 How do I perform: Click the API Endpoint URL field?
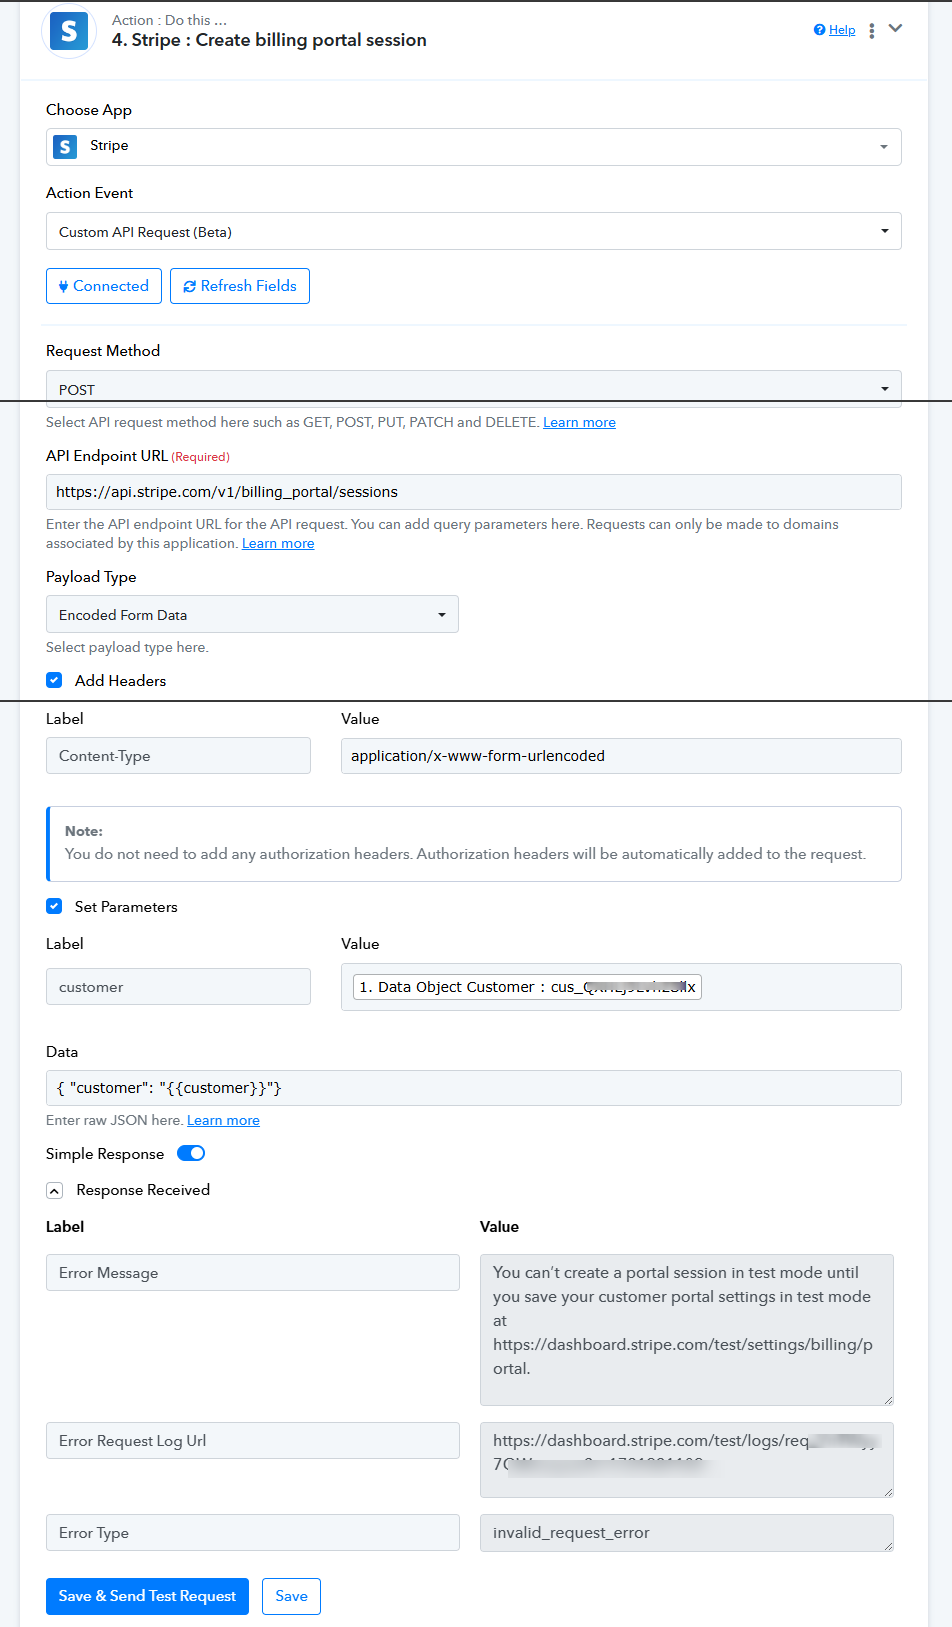[474, 492]
